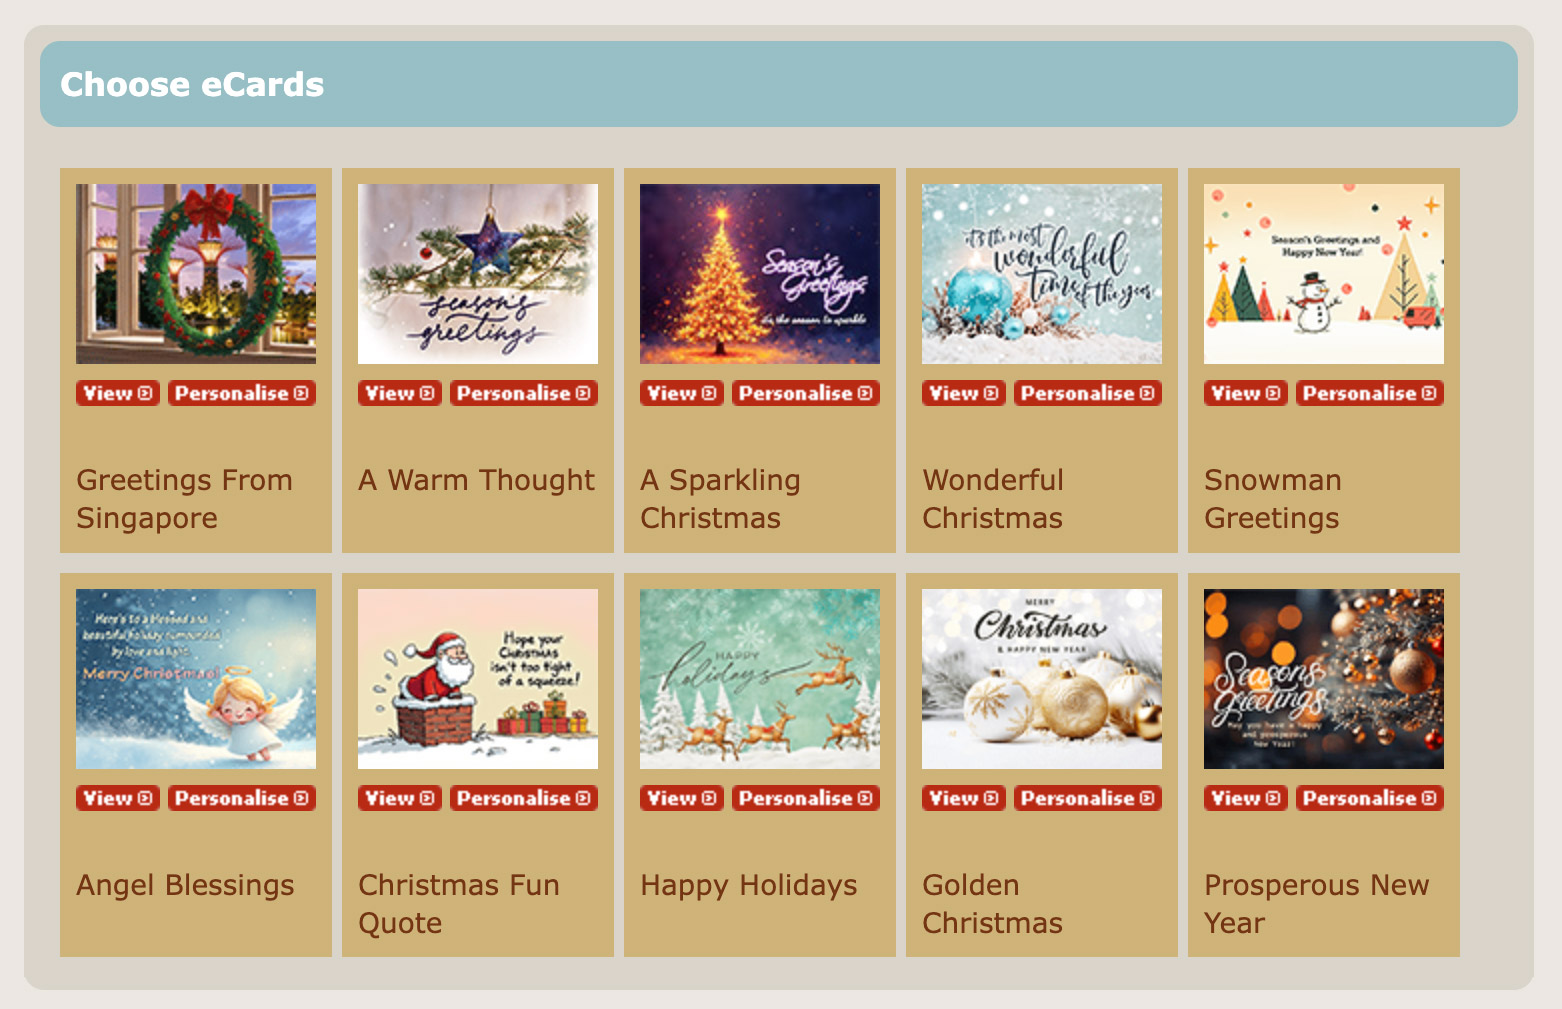Screen dimensions: 1562x1009
Task: Select the Prosperous New Year thumbnail
Action: tap(1324, 679)
